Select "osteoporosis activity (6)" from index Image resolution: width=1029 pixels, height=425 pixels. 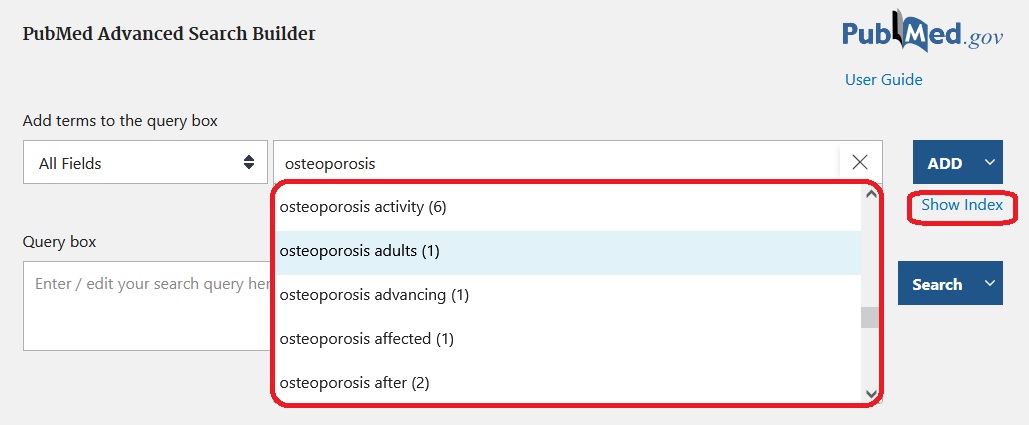(x=363, y=208)
